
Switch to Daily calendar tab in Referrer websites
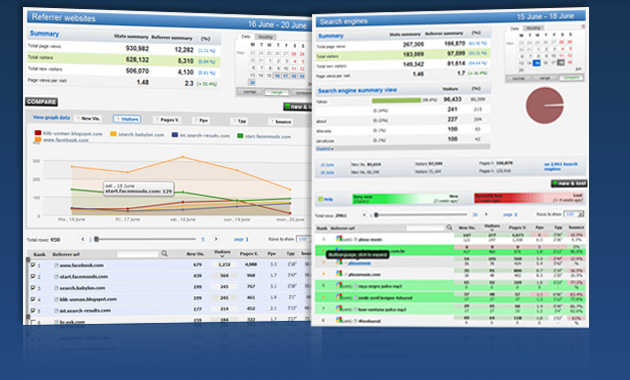[245, 37]
